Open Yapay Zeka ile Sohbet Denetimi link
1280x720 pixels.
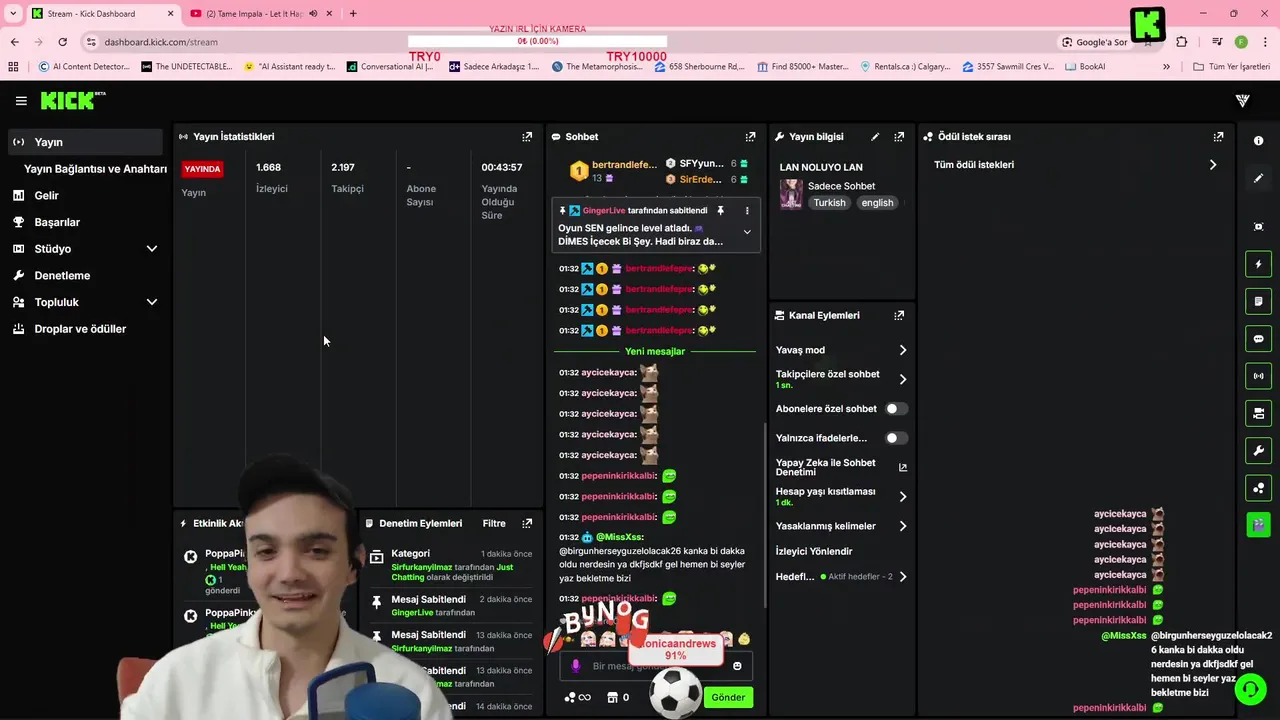(841, 467)
